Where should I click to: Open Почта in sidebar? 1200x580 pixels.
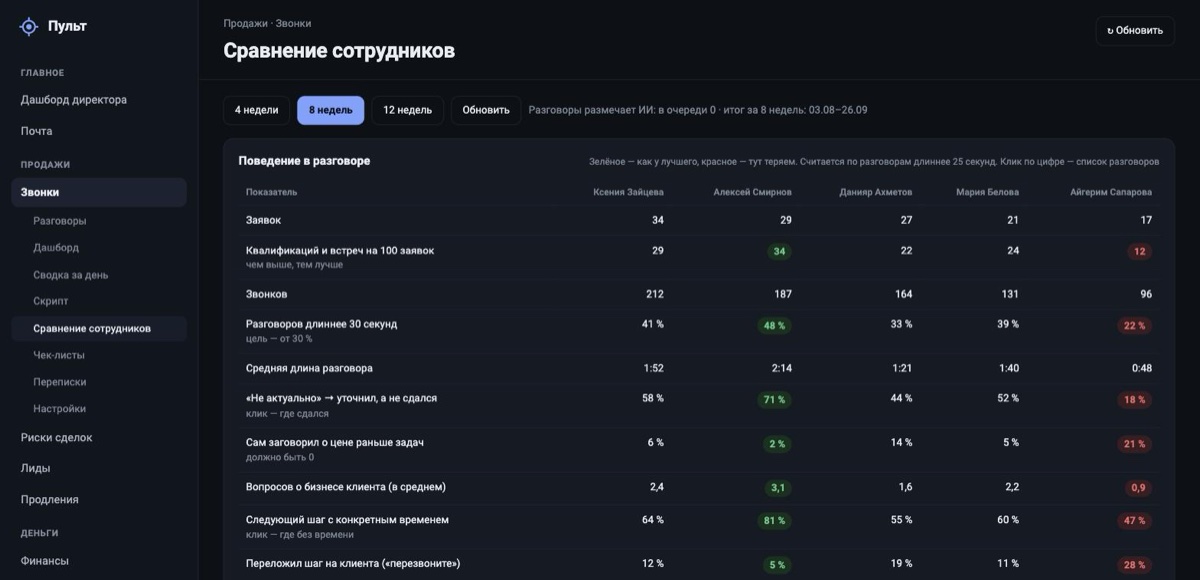coord(37,131)
